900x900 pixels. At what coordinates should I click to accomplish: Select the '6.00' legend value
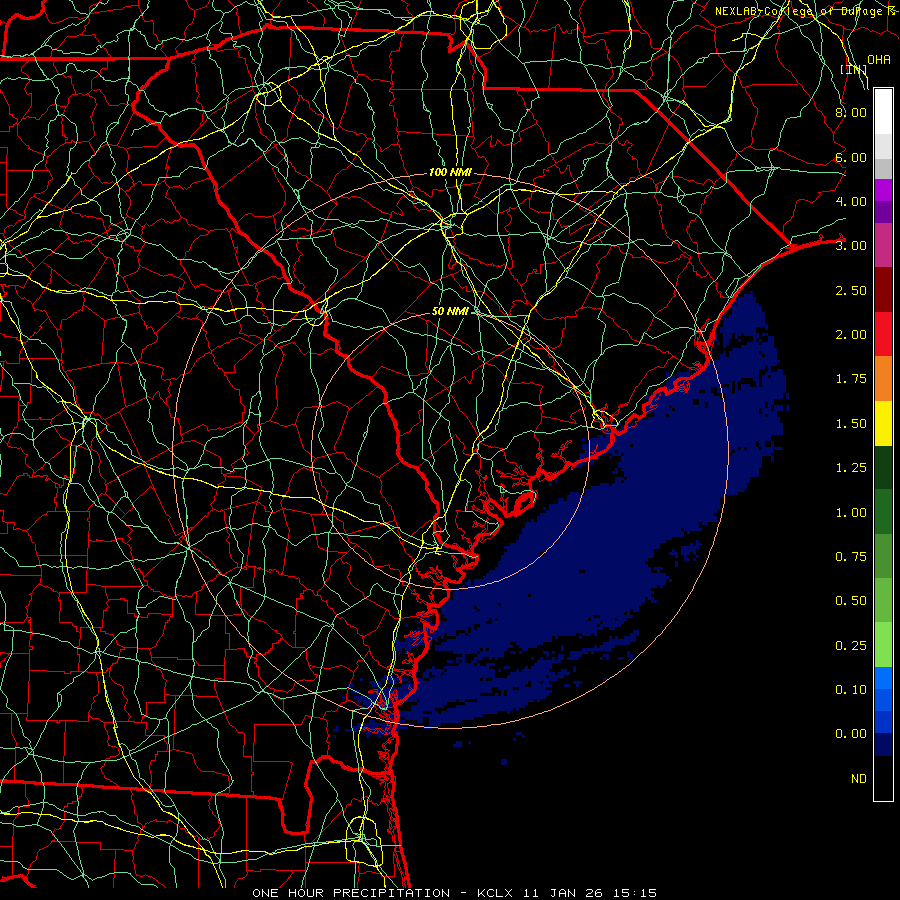click(x=851, y=157)
